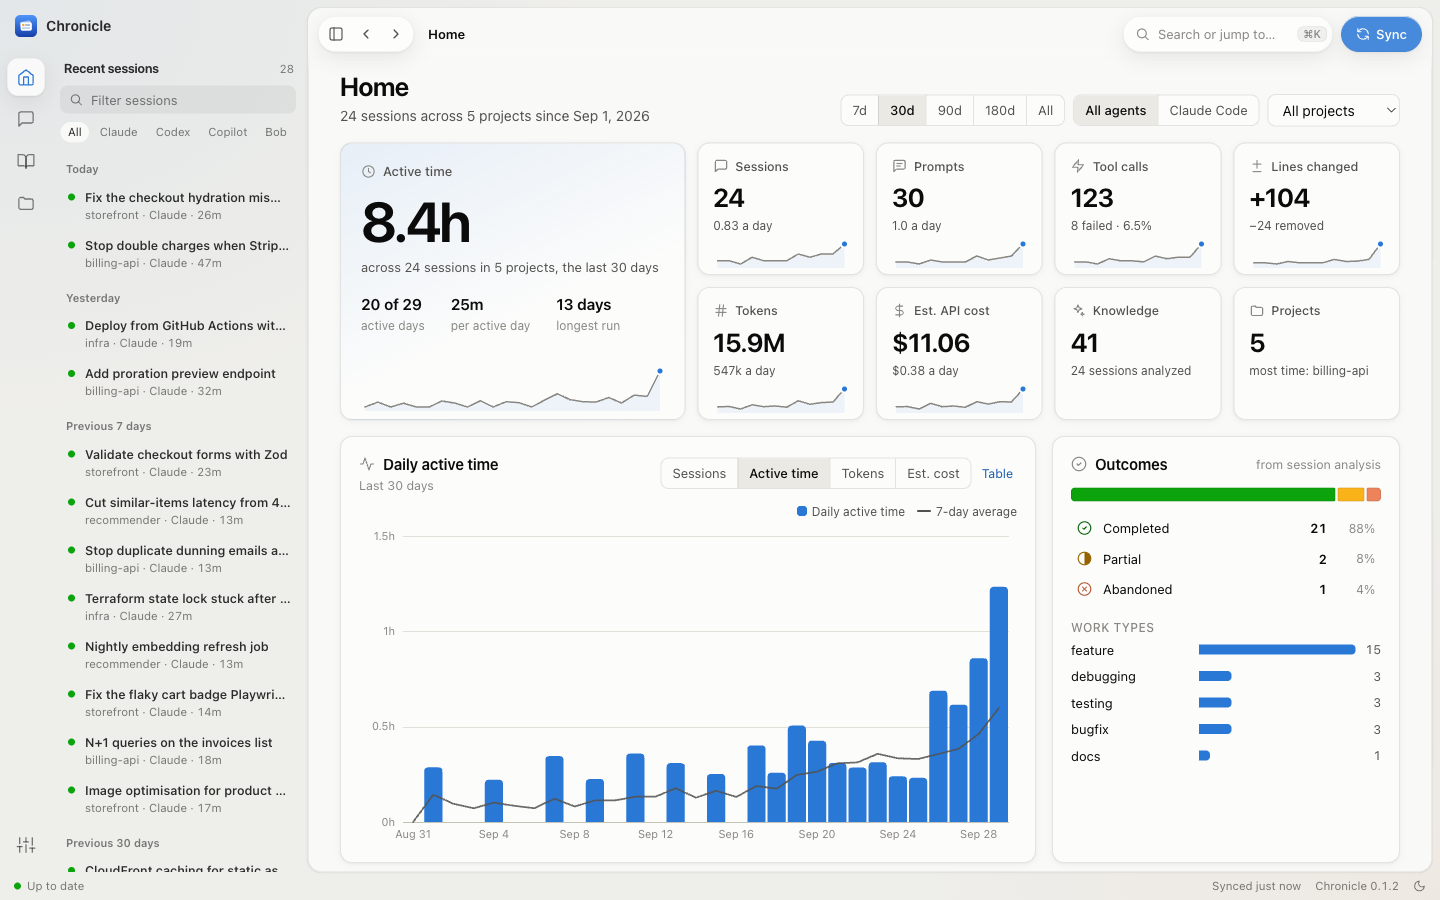Screen dimensions: 1440x900
Task: Open Terraform state lock stuck session
Action: click(178, 607)
